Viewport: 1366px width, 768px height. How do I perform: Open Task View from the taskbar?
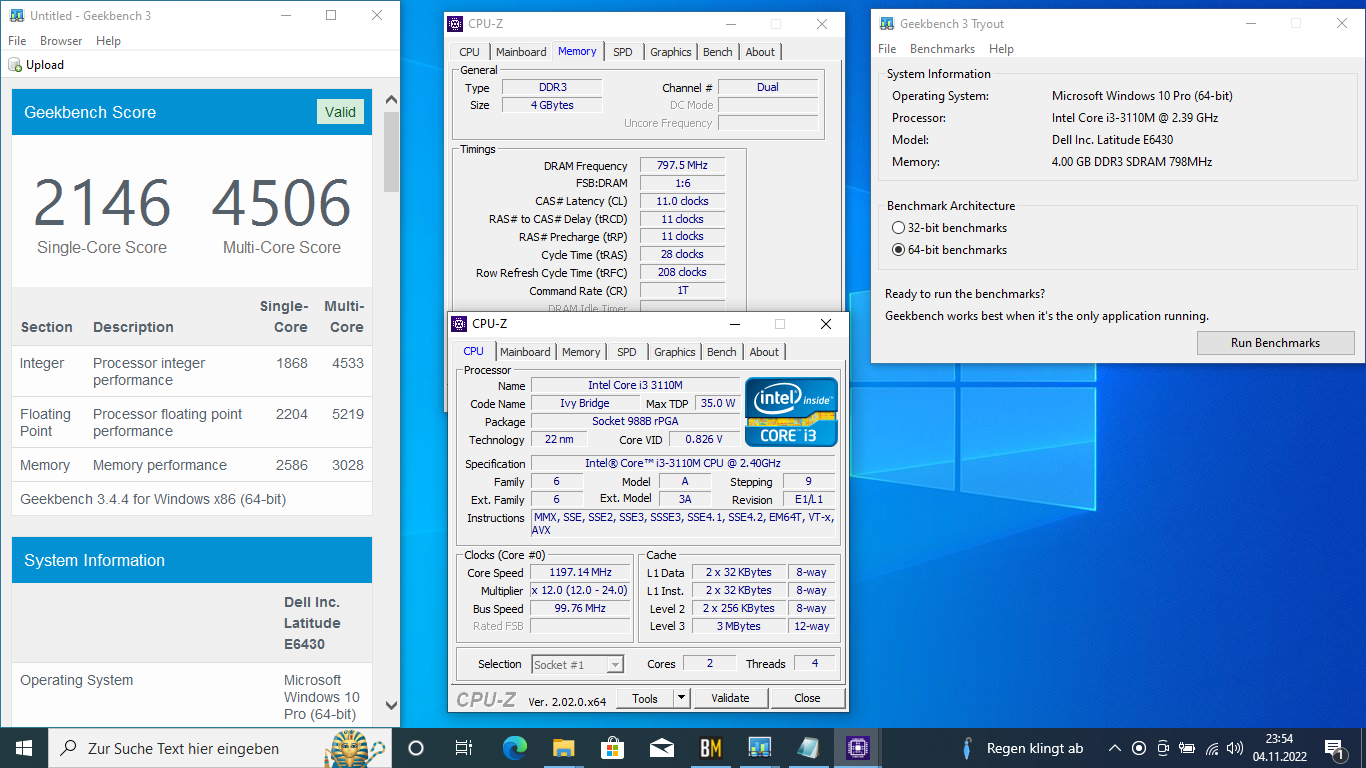click(x=464, y=748)
